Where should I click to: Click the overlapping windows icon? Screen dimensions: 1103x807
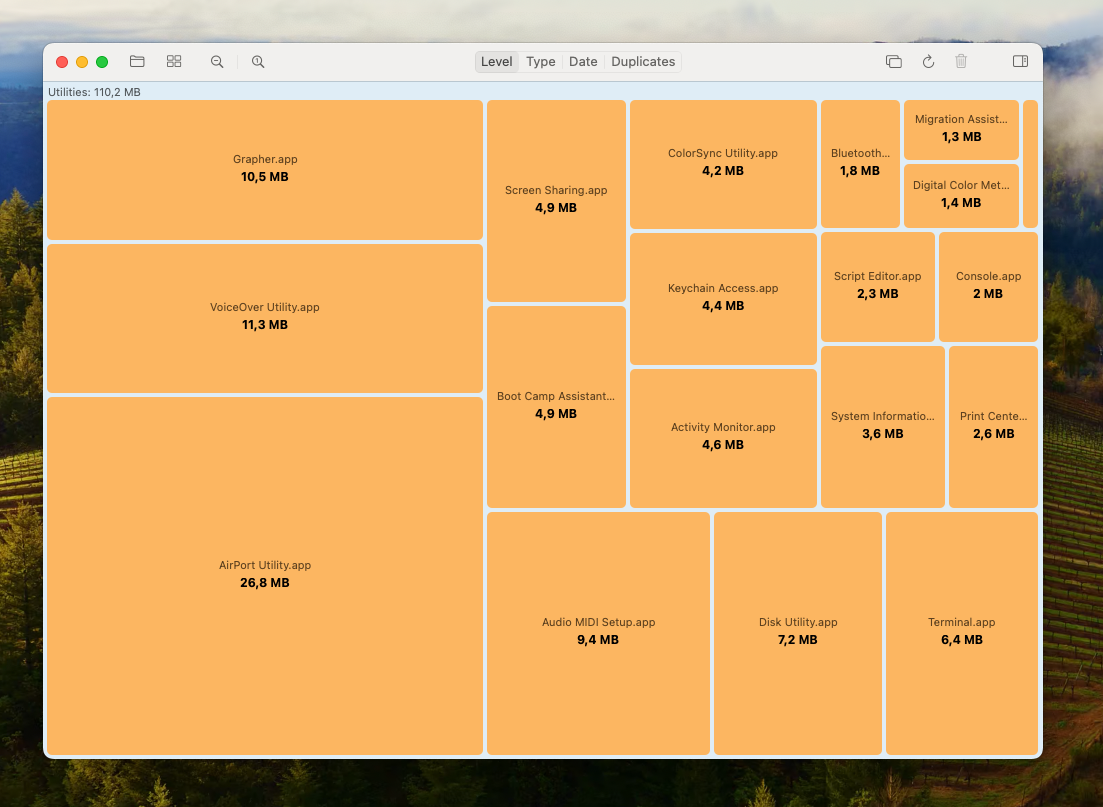[893, 62]
